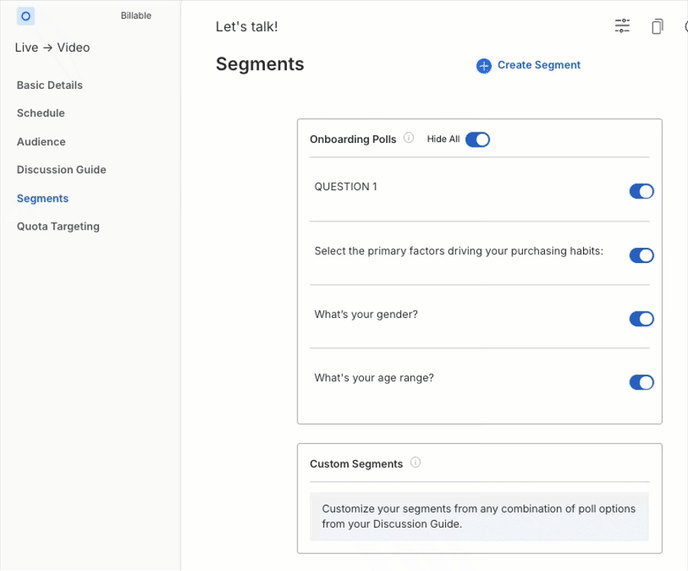Toggle the purchasing habits question switch

[641, 255]
